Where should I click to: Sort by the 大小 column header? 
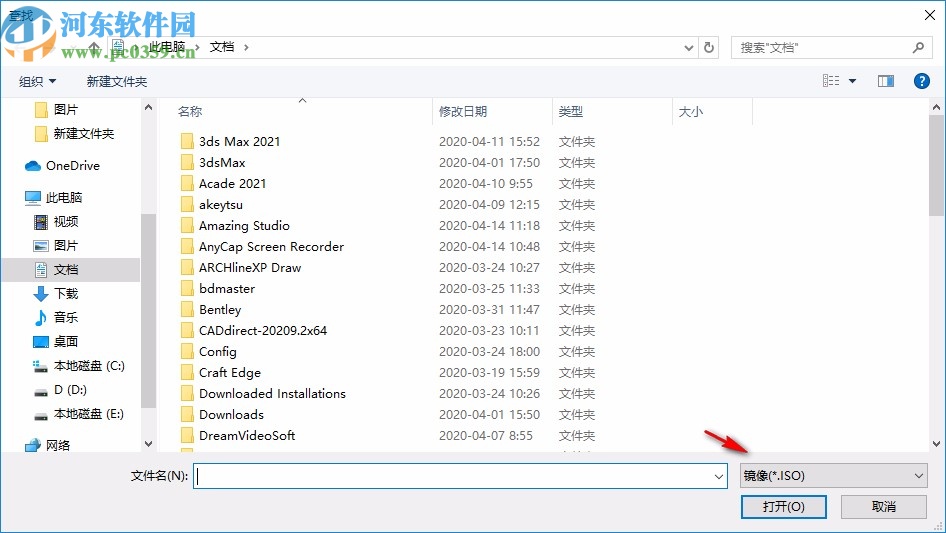click(x=691, y=112)
